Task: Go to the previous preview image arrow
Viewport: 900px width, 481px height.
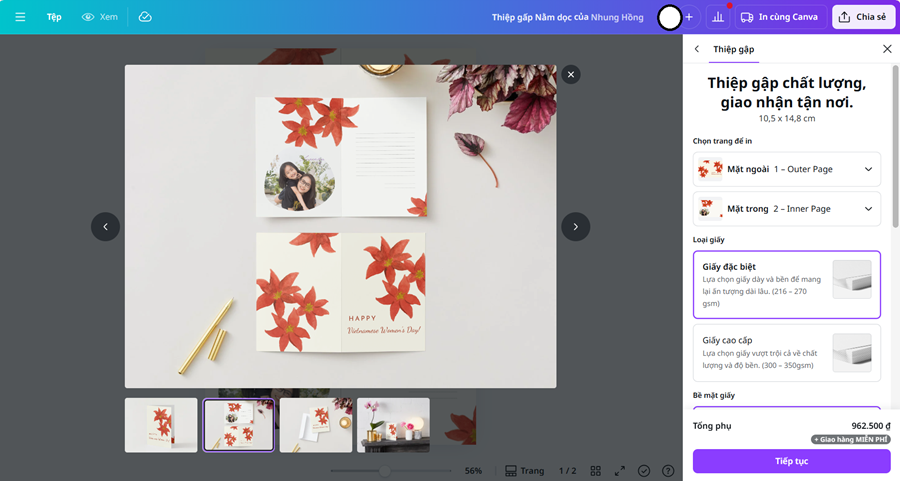Action: pyautogui.click(x=105, y=227)
